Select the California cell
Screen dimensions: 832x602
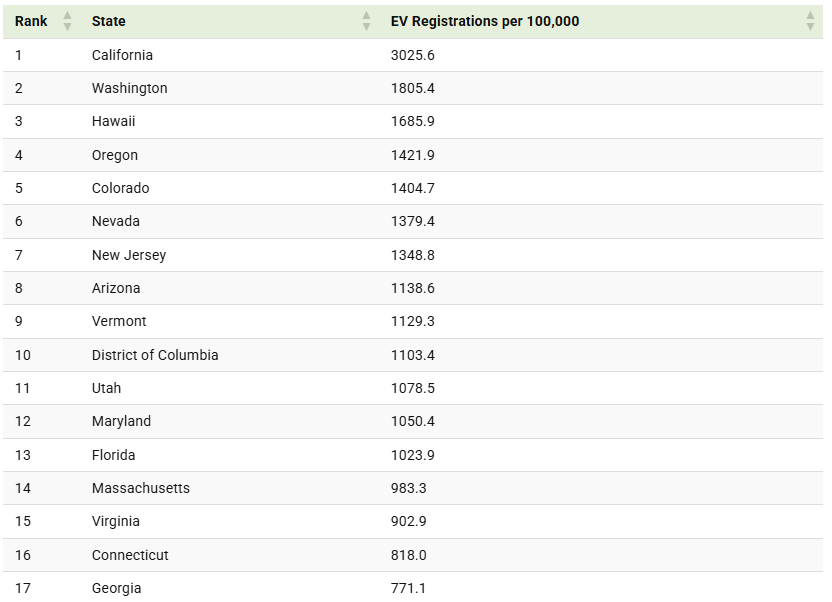122,55
